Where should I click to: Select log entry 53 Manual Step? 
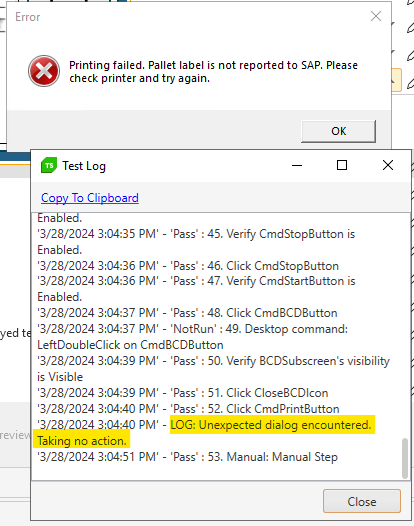(x=187, y=457)
